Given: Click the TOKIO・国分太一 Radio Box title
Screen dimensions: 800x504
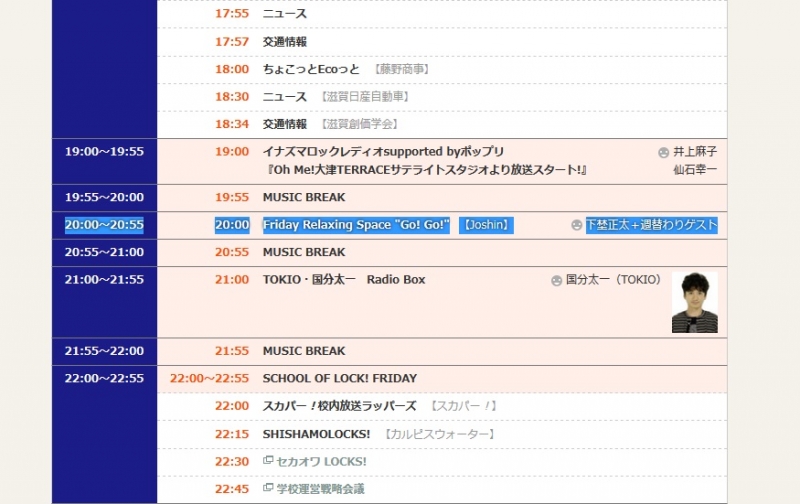Looking at the screenshot, I should (344, 280).
